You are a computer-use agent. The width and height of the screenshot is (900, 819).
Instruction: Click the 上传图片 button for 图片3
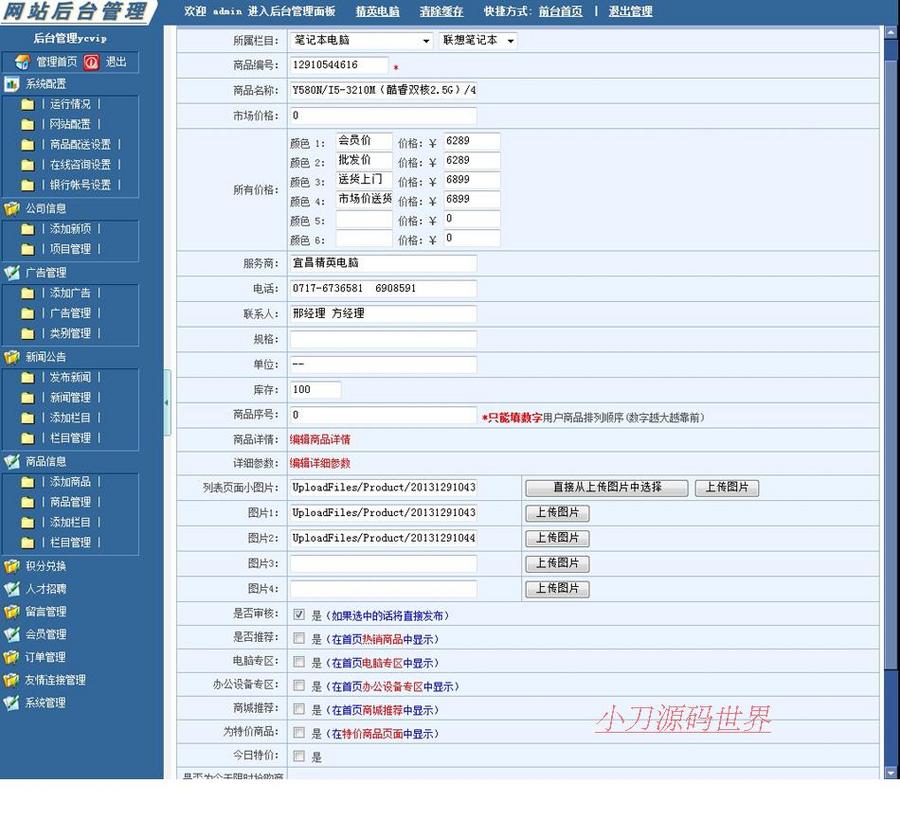556,563
